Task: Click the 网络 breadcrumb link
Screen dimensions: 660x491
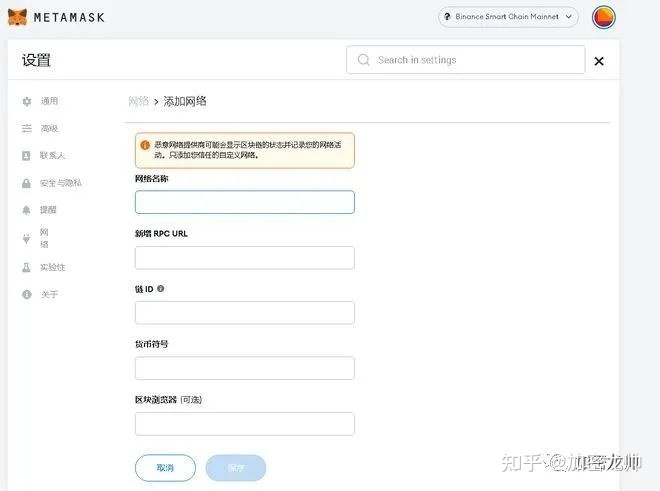Action: (x=138, y=101)
